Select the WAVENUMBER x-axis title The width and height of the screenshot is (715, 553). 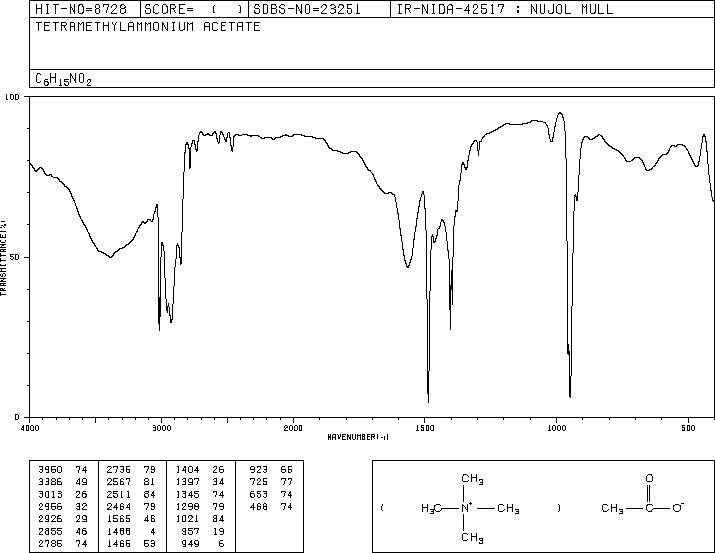(358, 437)
